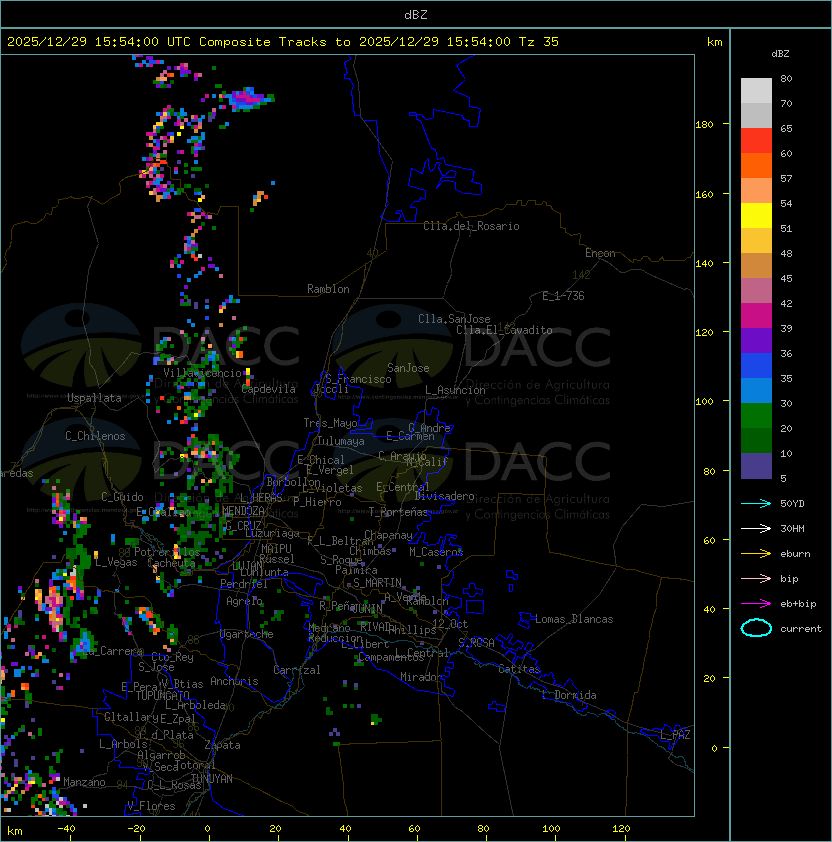The image size is (832, 842).
Task: Click the cyan 50YD arrow legend icon
Action: coord(756,503)
